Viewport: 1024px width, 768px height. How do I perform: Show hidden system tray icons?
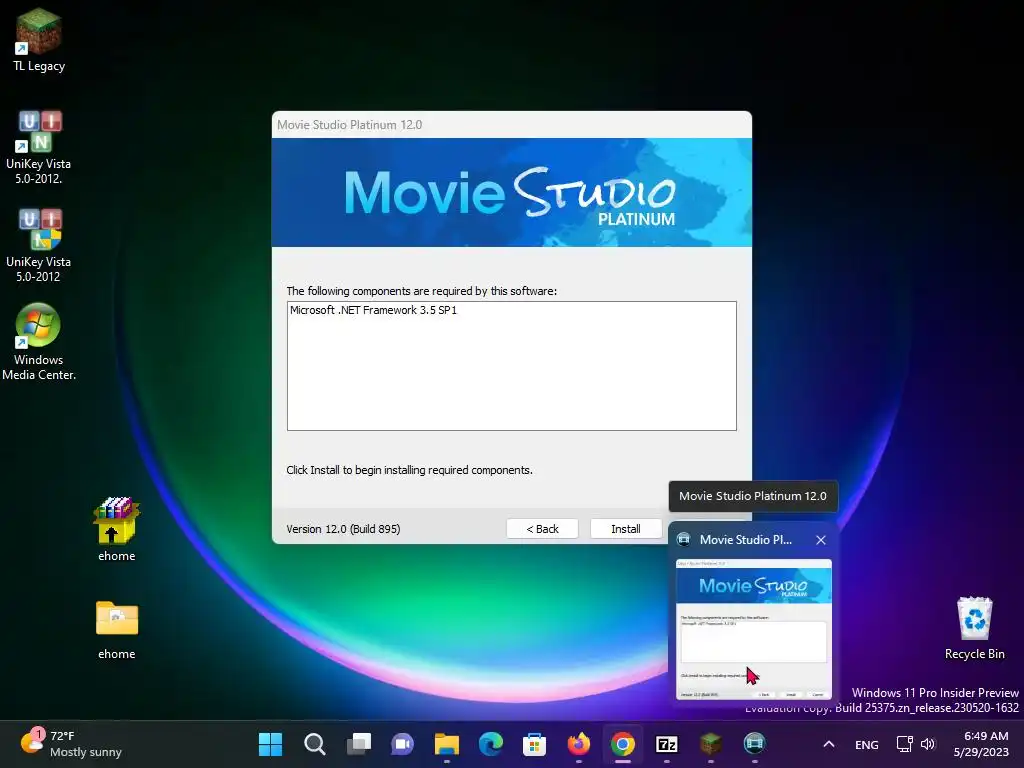click(829, 744)
